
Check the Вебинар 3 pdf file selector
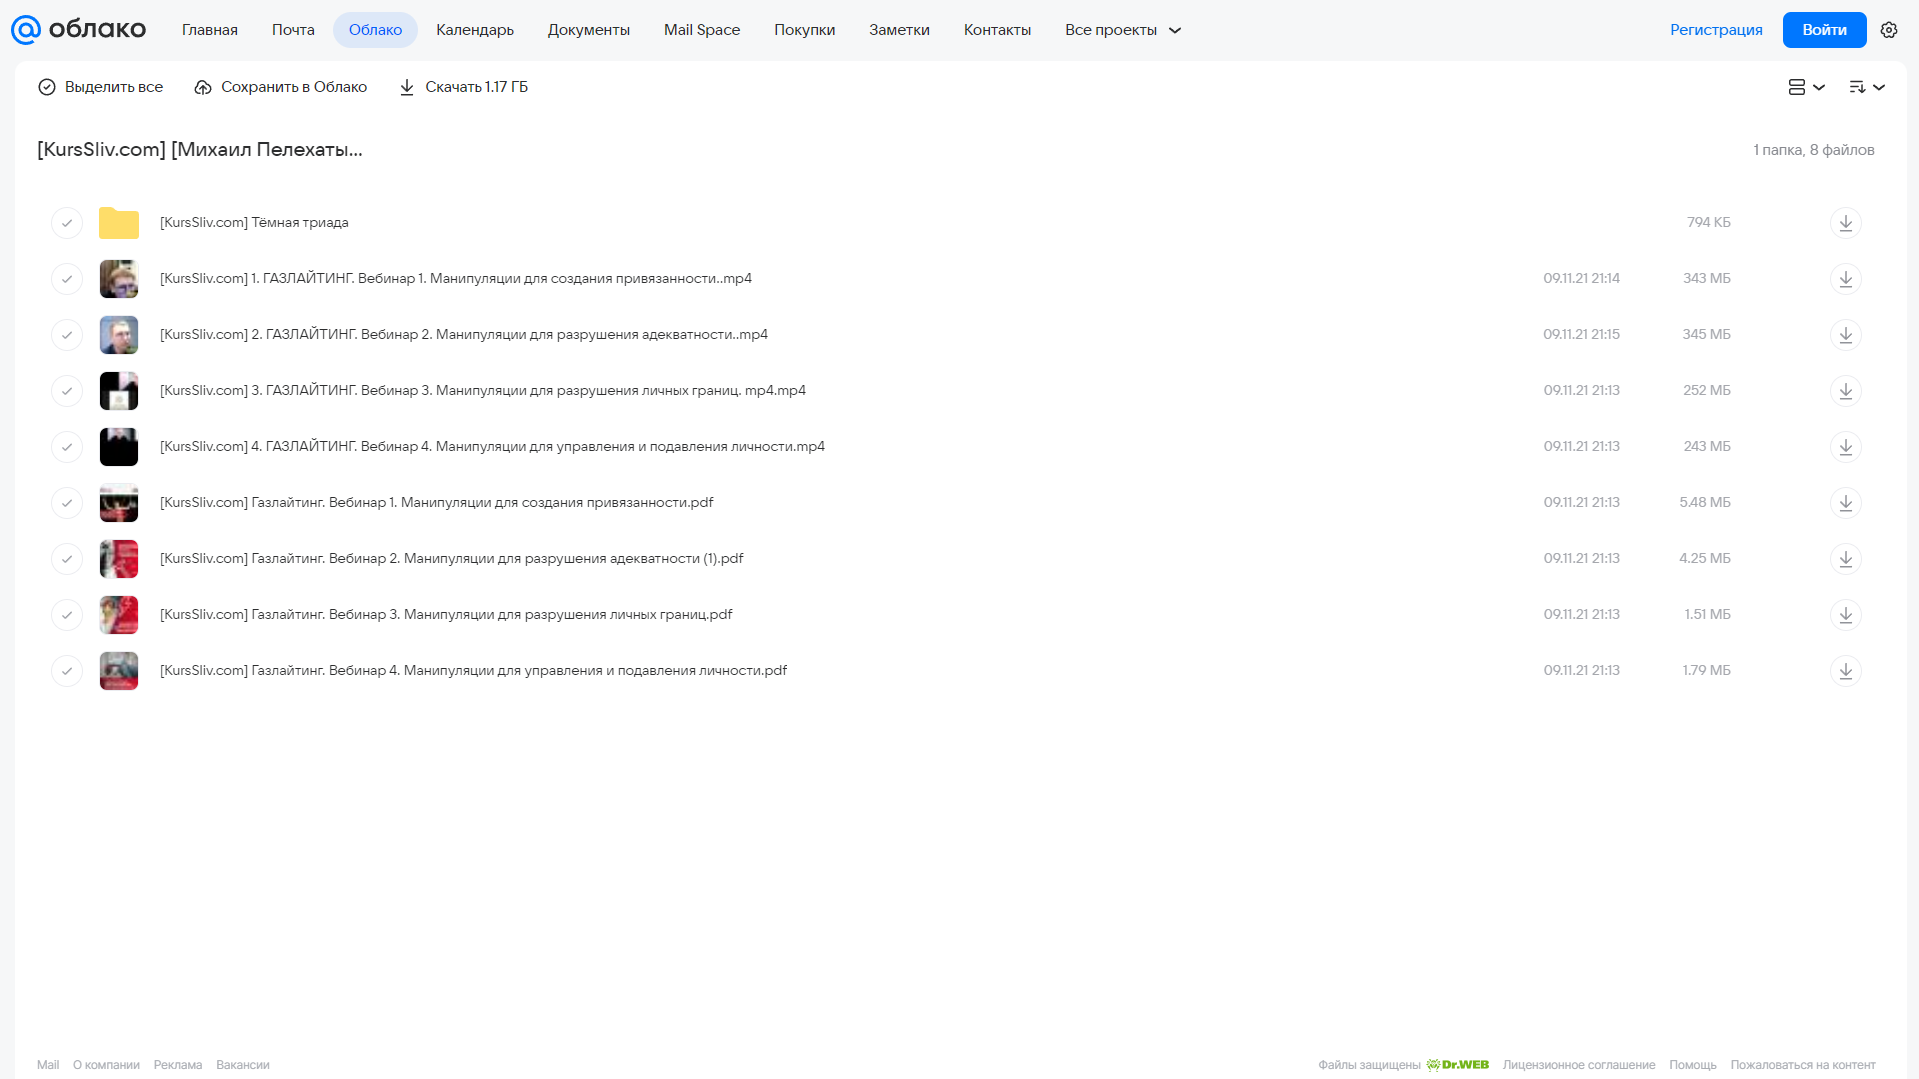(67, 615)
